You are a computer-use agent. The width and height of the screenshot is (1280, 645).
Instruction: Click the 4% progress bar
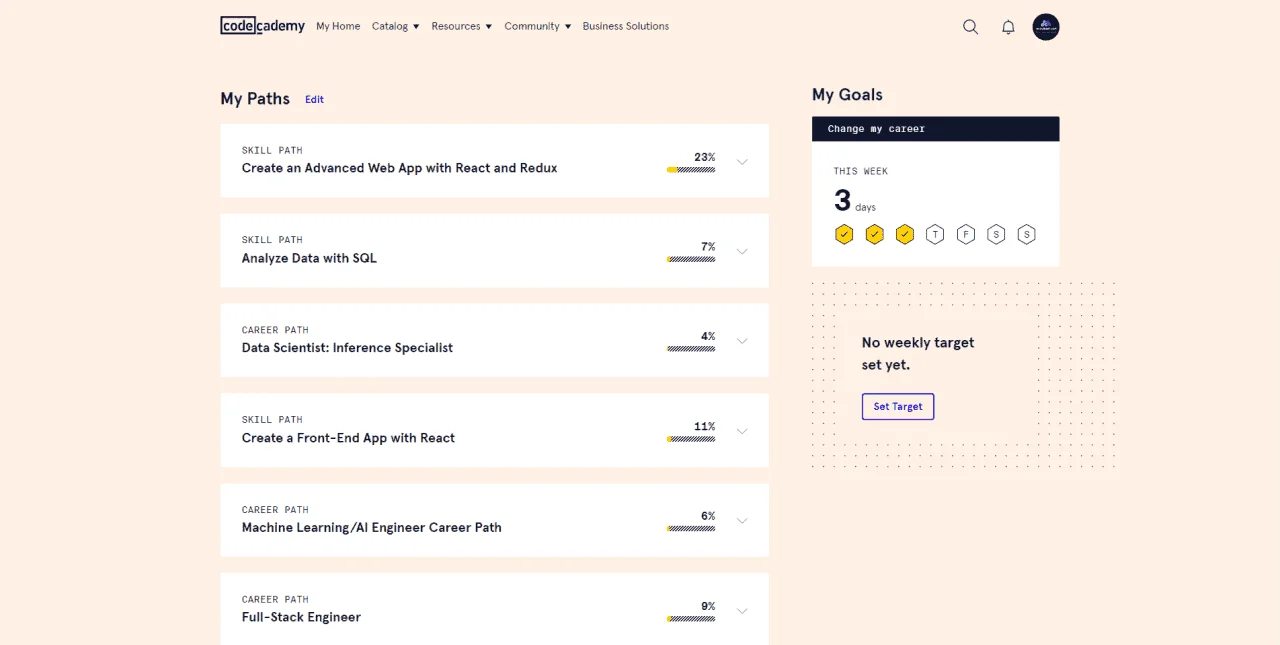click(691, 349)
